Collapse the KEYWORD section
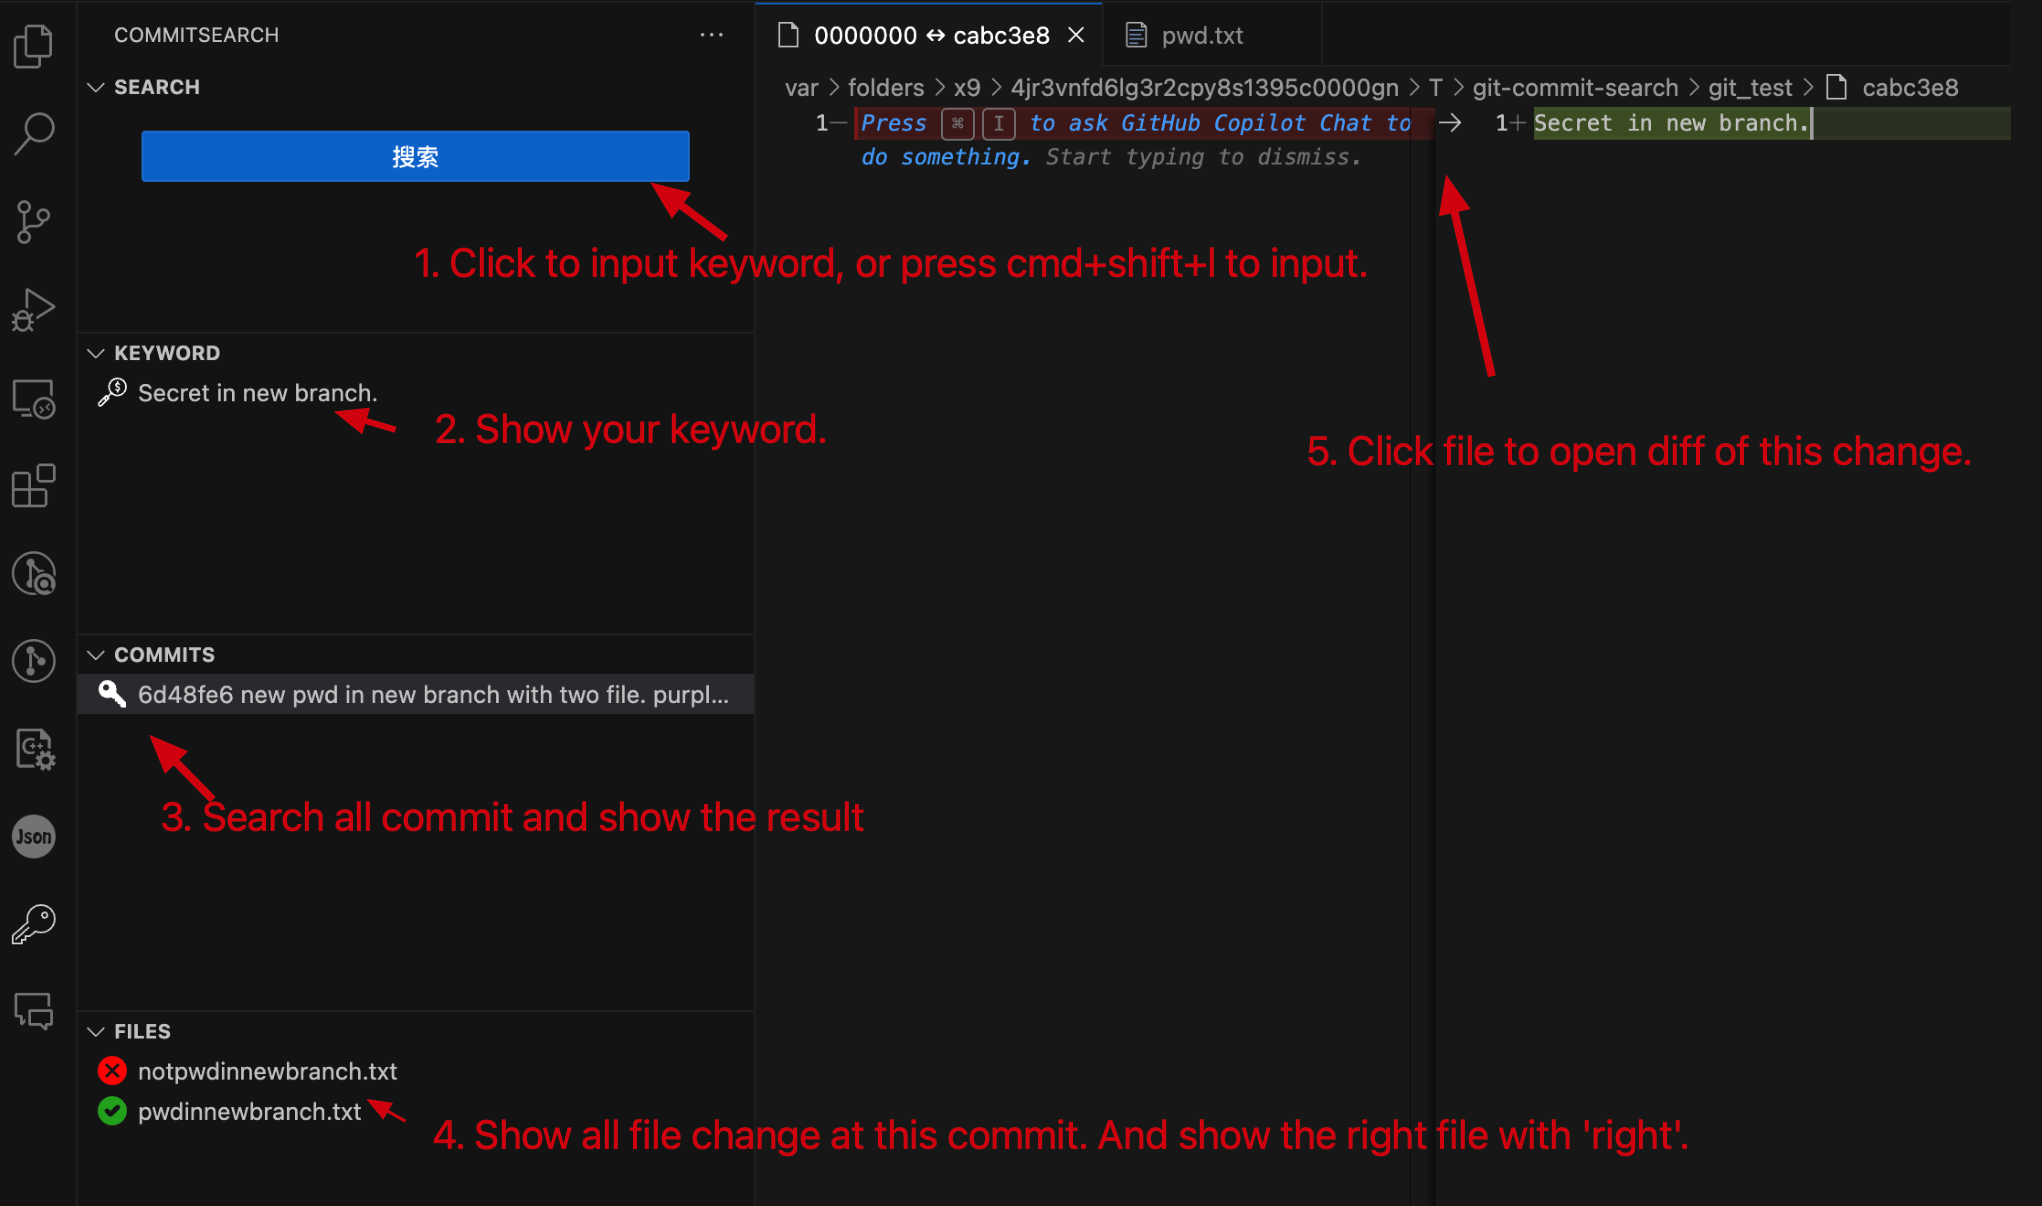The height and width of the screenshot is (1206, 2042). (x=96, y=353)
